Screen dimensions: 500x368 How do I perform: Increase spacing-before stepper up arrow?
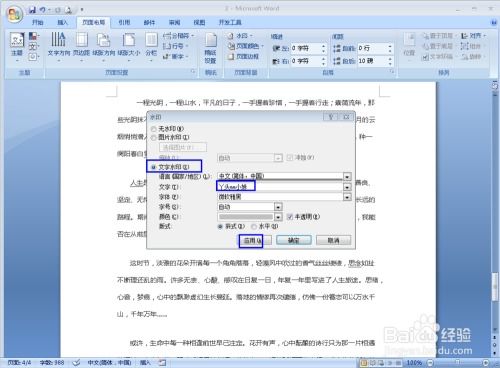coord(390,46)
